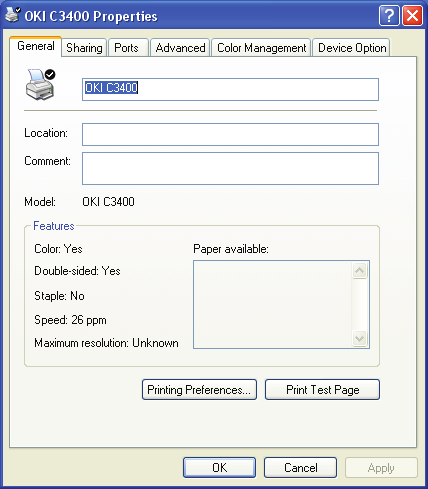
Task: Click the "Double-sided: Yes" text
Action: point(77,271)
